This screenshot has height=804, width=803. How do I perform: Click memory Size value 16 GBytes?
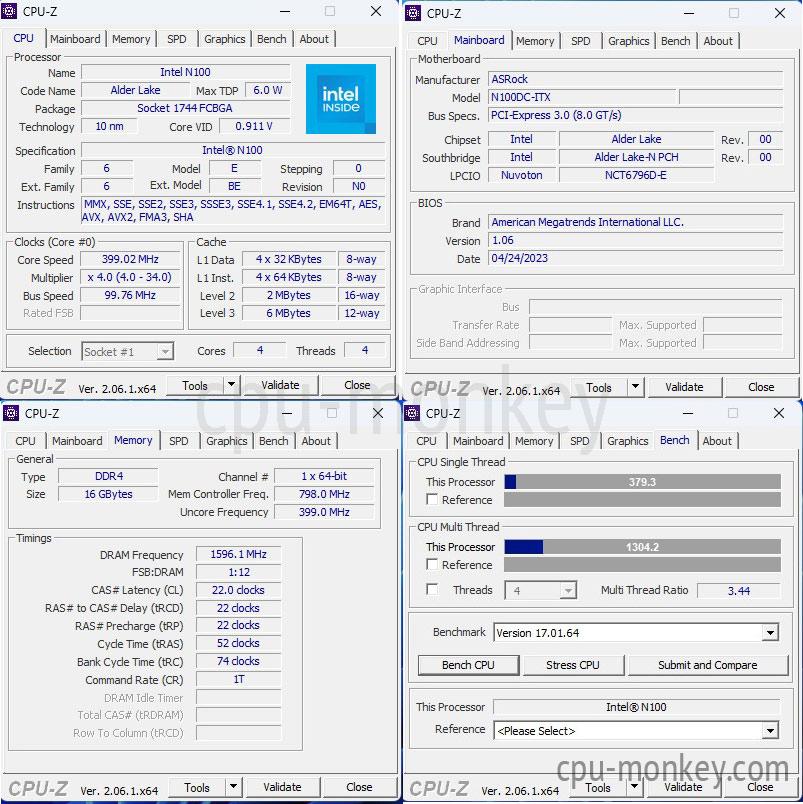click(109, 494)
